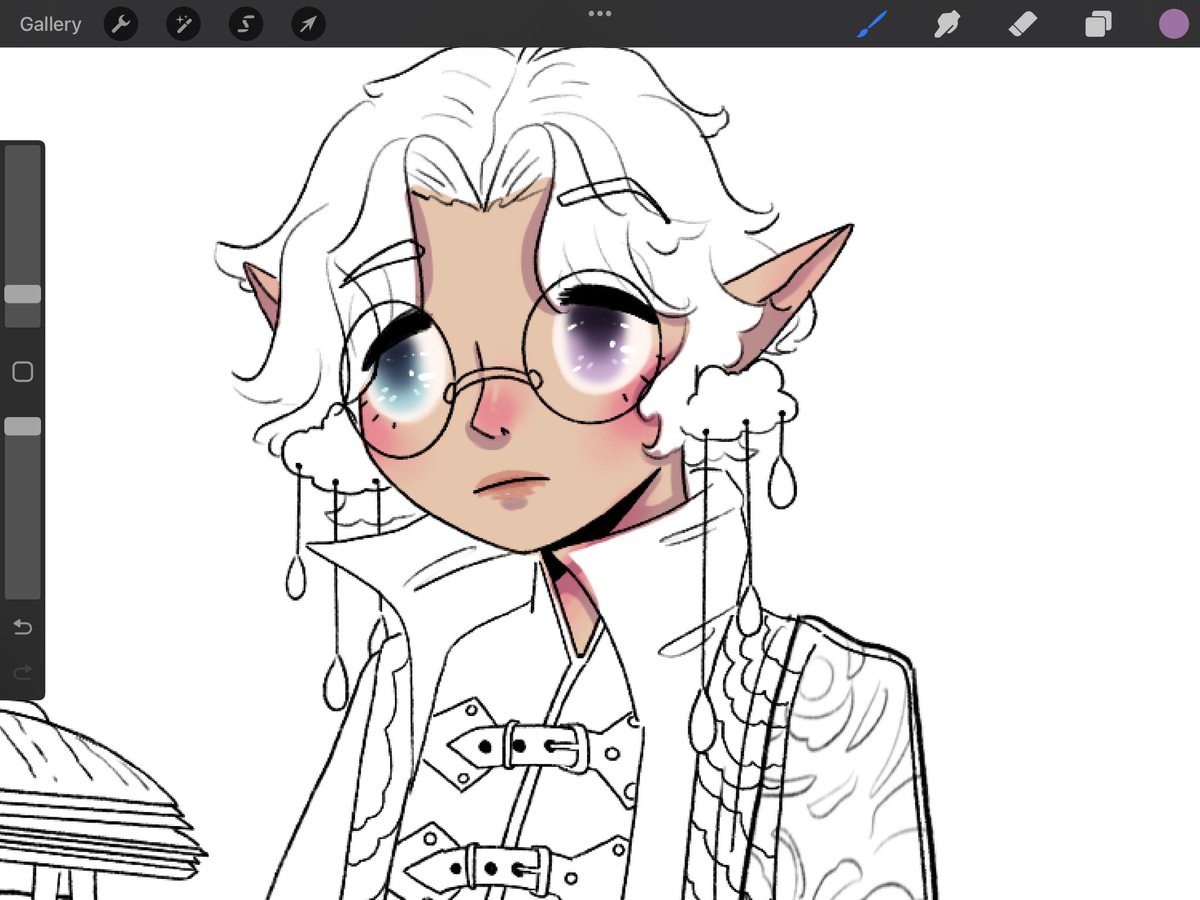The width and height of the screenshot is (1200, 900).
Task: Redo the last undone action
Action: click(x=22, y=672)
